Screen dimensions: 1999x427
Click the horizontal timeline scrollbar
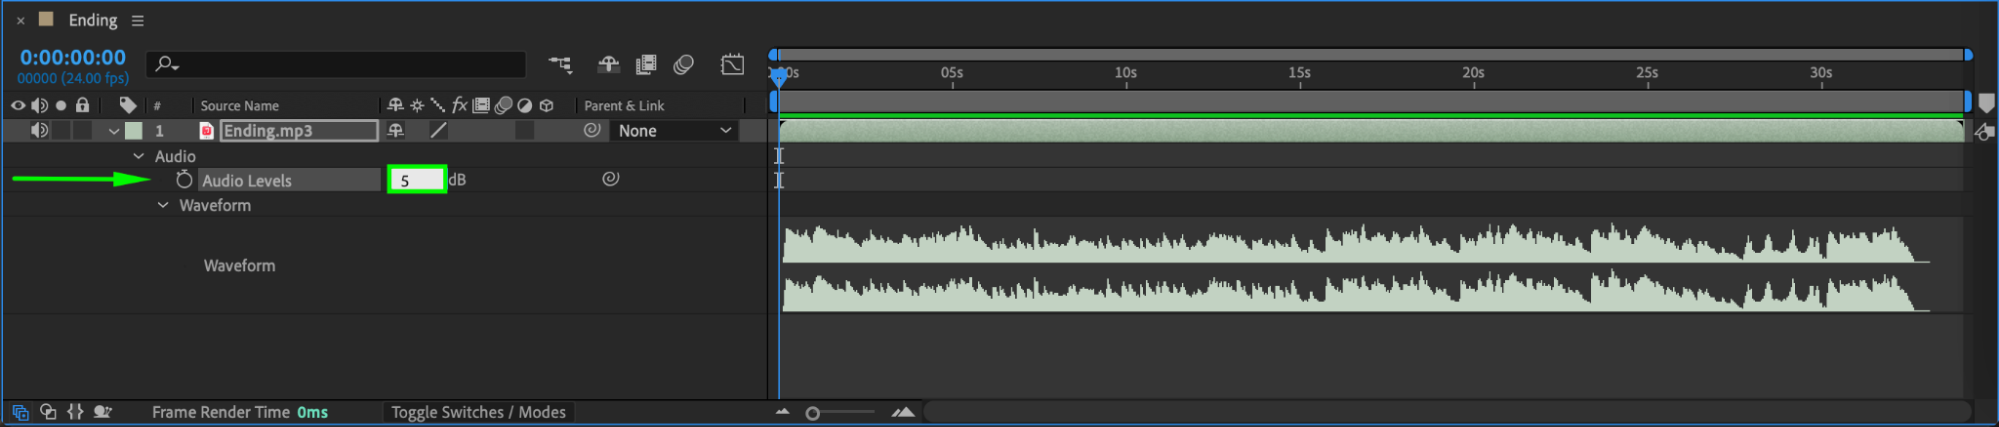[1446, 412]
